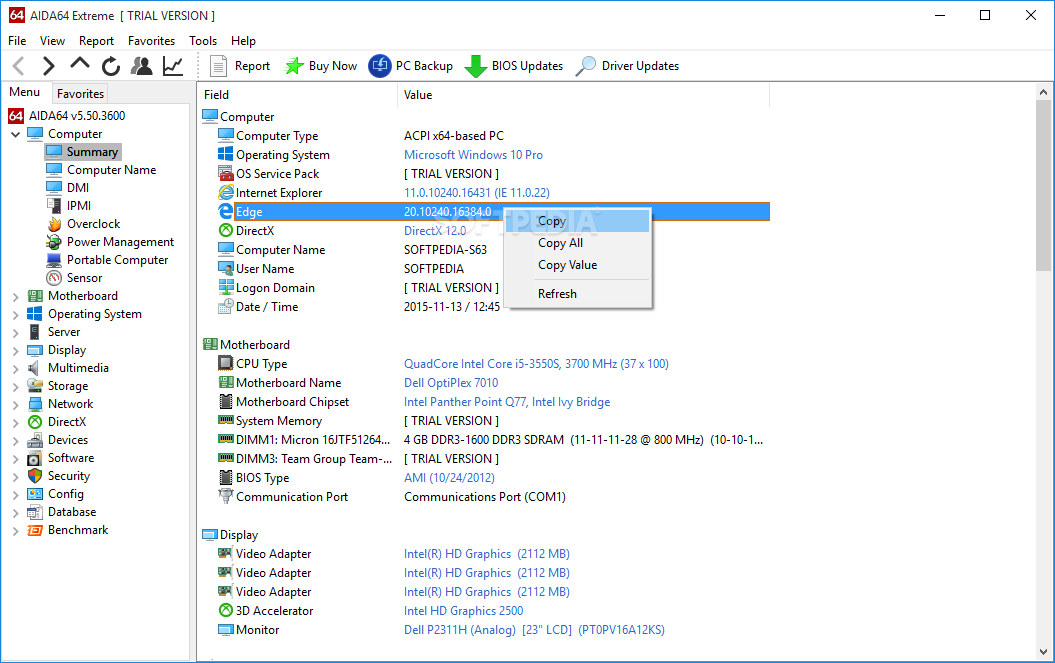Click the Refresh circular arrow toolbar icon
This screenshot has width=1055, height=663.
[111, 66]
